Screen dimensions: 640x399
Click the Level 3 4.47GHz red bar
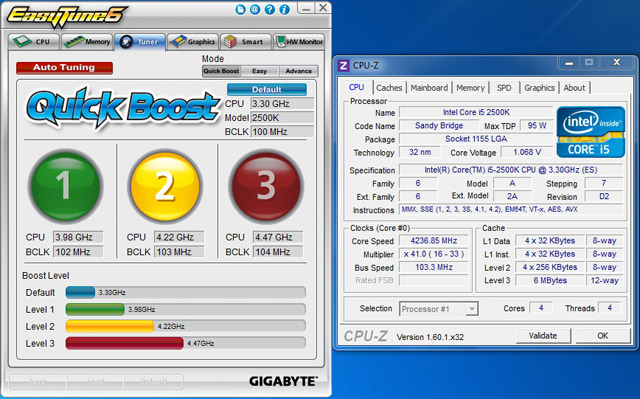click(185, 343)
